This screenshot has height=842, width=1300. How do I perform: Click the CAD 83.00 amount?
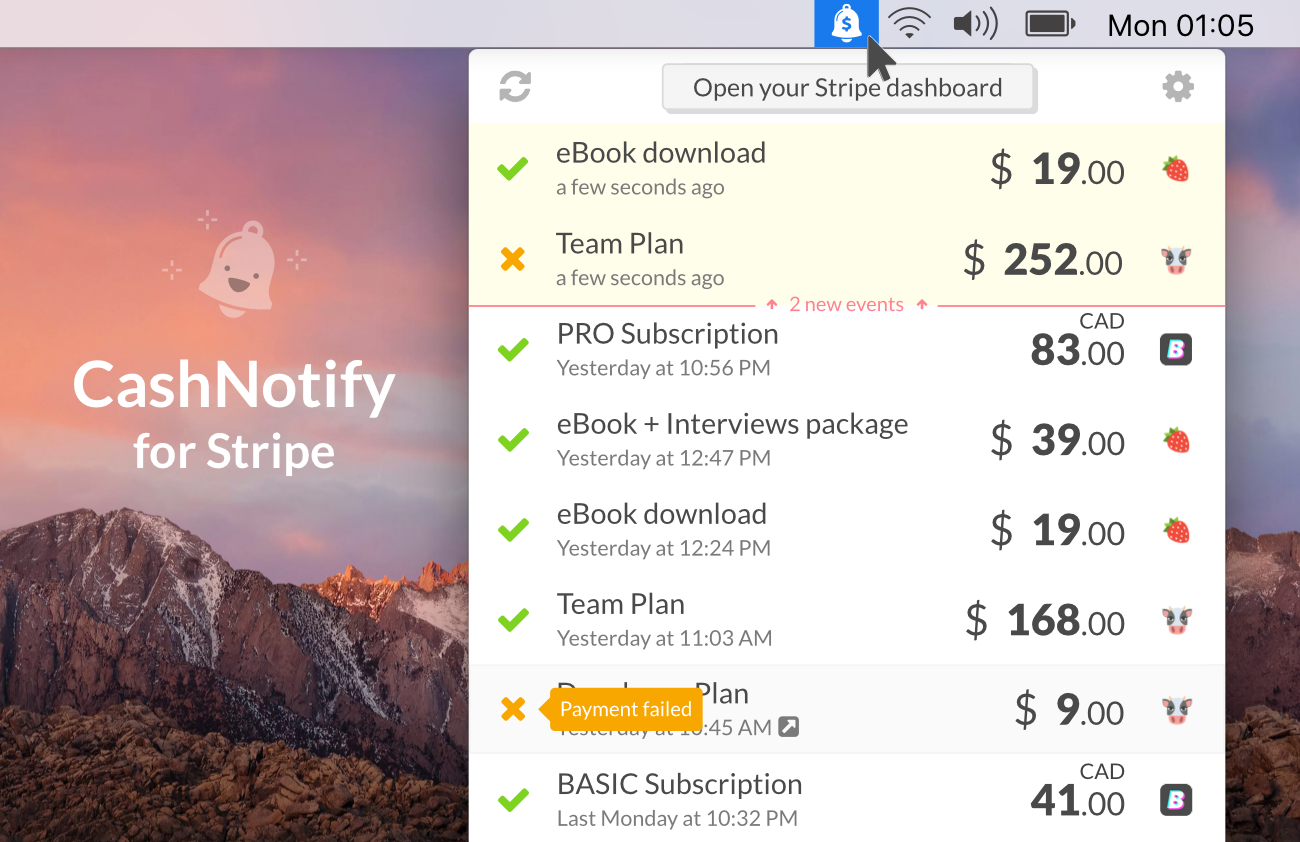click(1078, 341)
